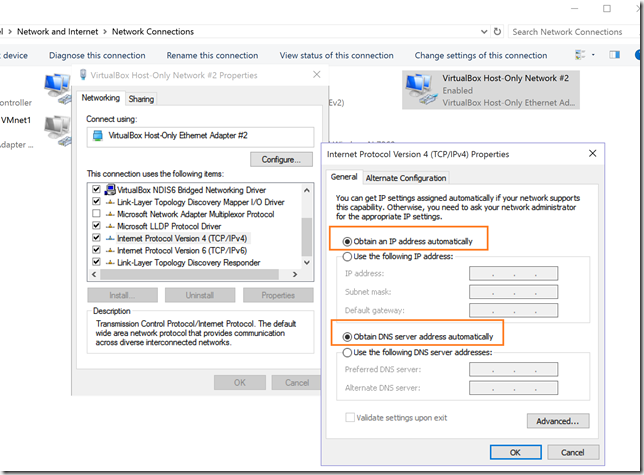Select Obtain DNS server address automatically

[x=347, y=337]
